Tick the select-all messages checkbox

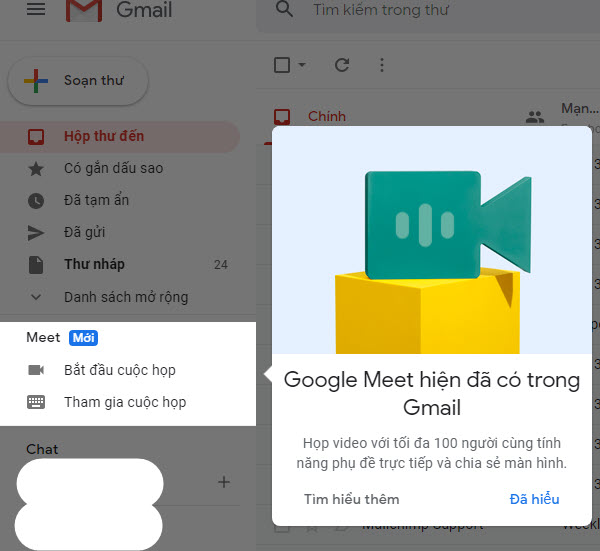click(x=282, y=65)
